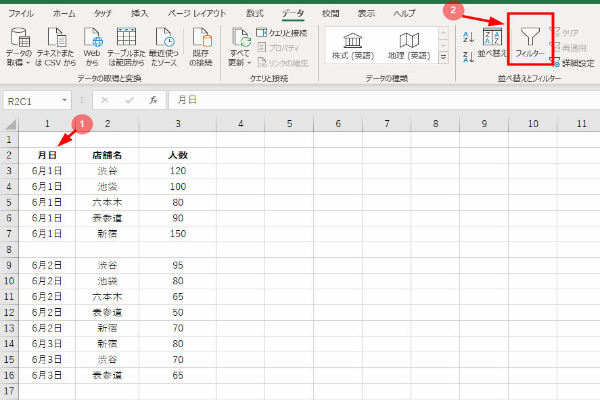Expand the data types gallery arrow
The width and height of the screenshot is (600, 400).
tap(444, 59)
